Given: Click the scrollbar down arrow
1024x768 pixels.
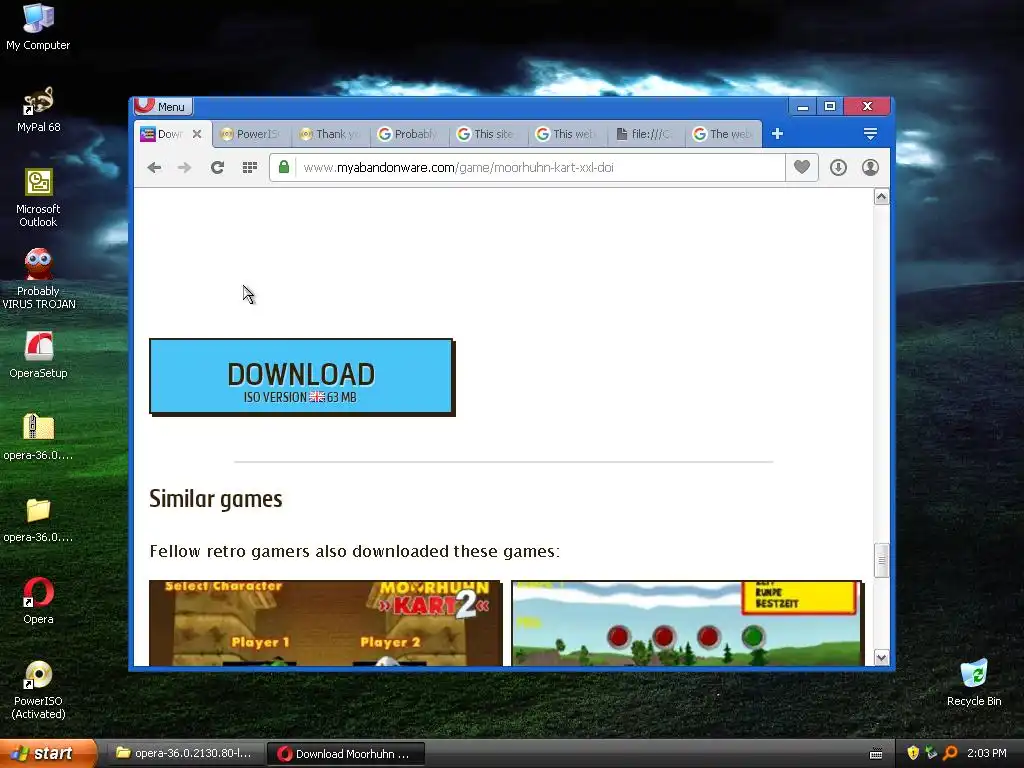Looking at the screenshot, I should click(881, 658).
